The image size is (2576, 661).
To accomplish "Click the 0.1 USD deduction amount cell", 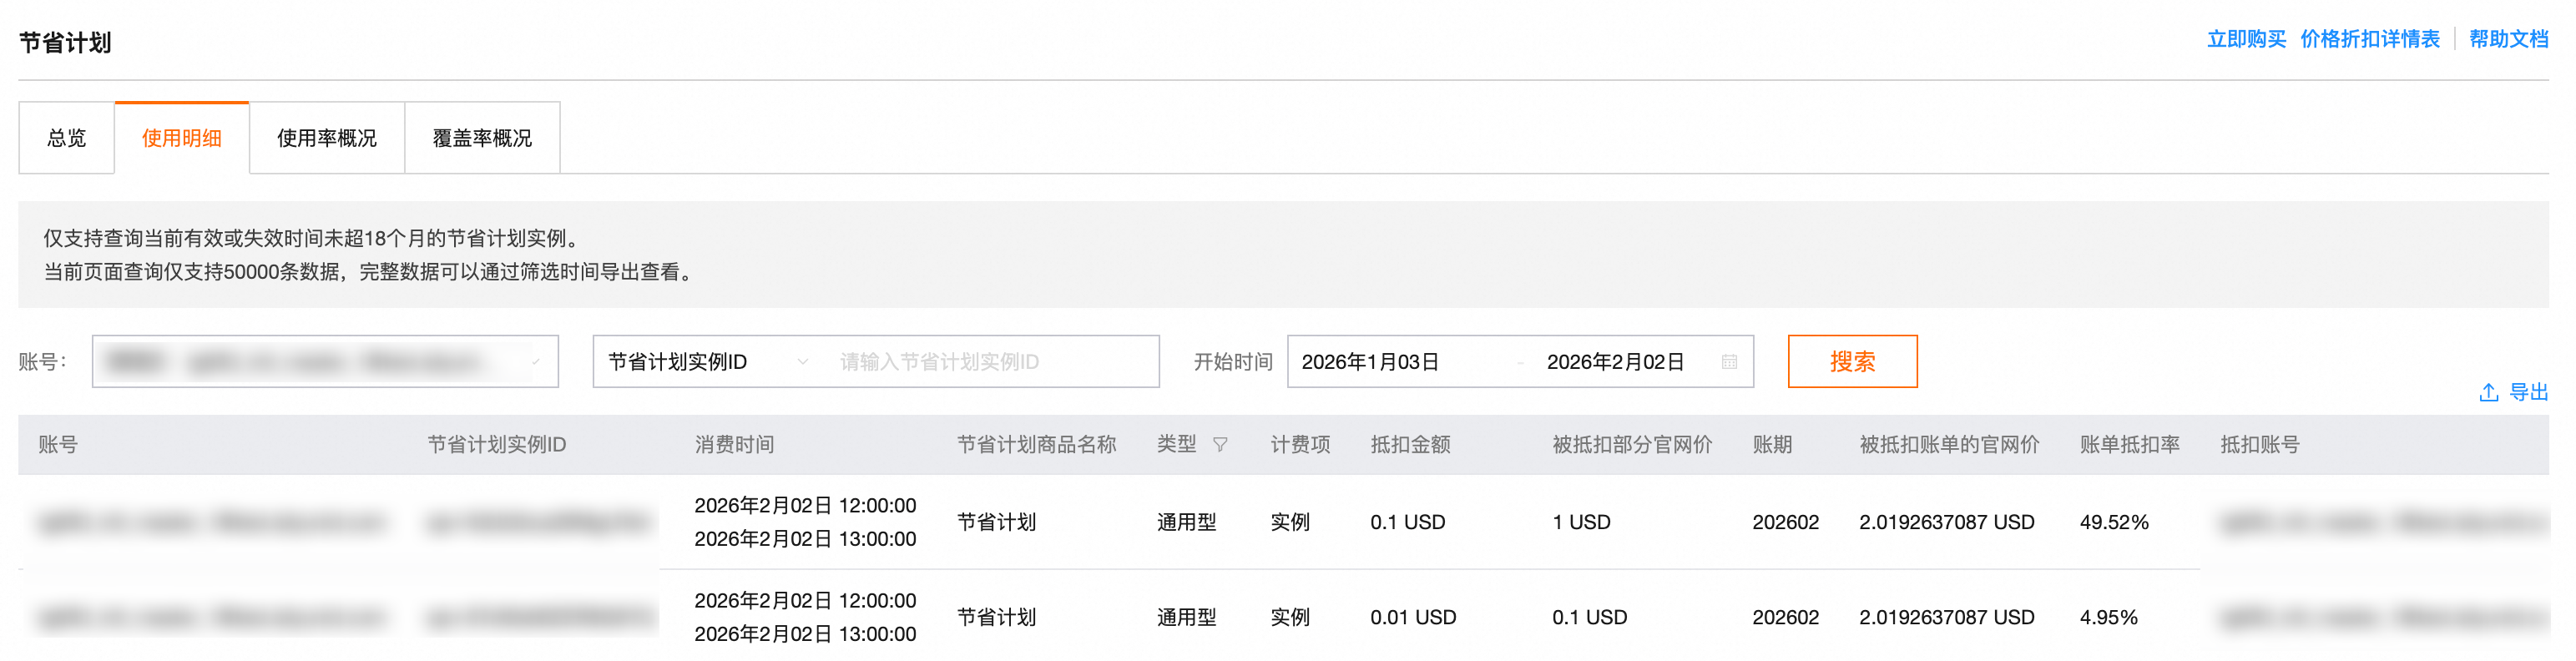I will pos(1408,522).
